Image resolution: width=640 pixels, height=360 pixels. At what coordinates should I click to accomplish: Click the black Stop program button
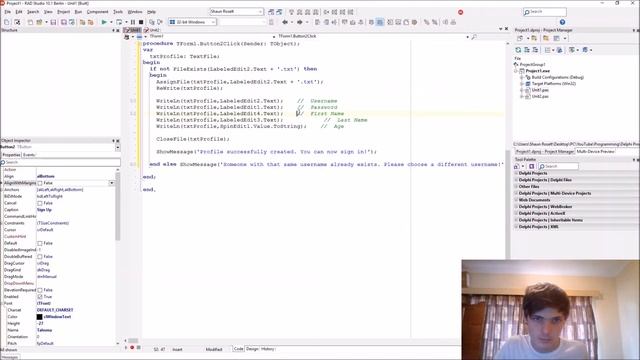click(x=141, y=22)
